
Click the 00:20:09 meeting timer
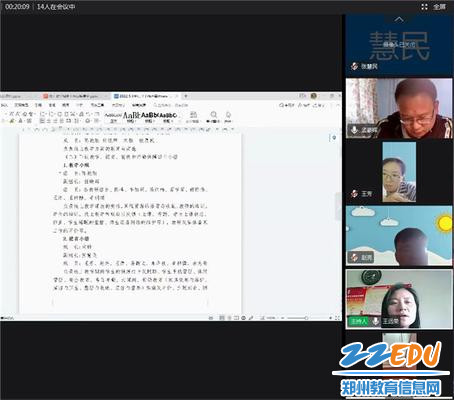17,7
